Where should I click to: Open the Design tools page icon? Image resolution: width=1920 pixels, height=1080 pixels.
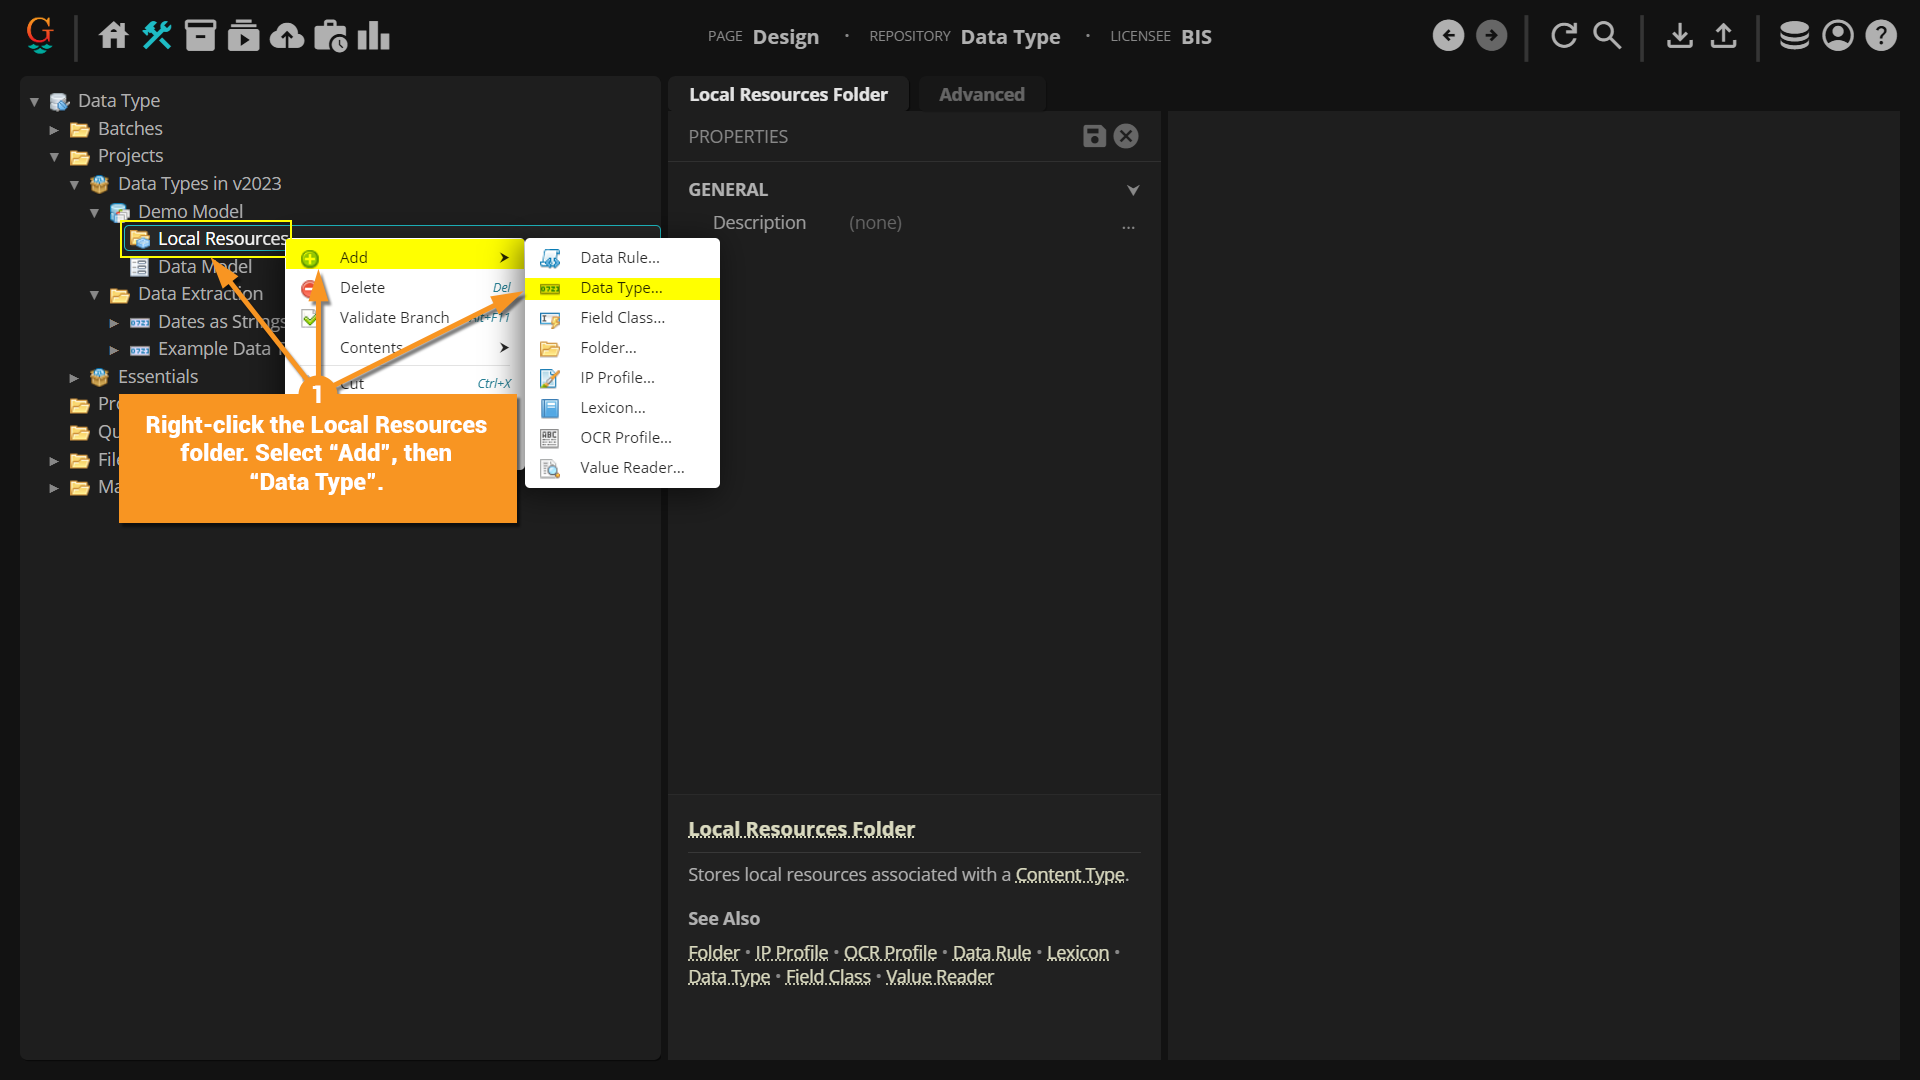pyautogui.click(x=157, y=36)
